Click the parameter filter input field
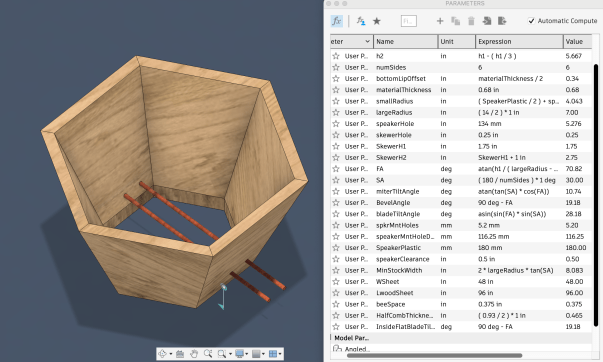This screenshot has width=603, height=362. point(408,21)
